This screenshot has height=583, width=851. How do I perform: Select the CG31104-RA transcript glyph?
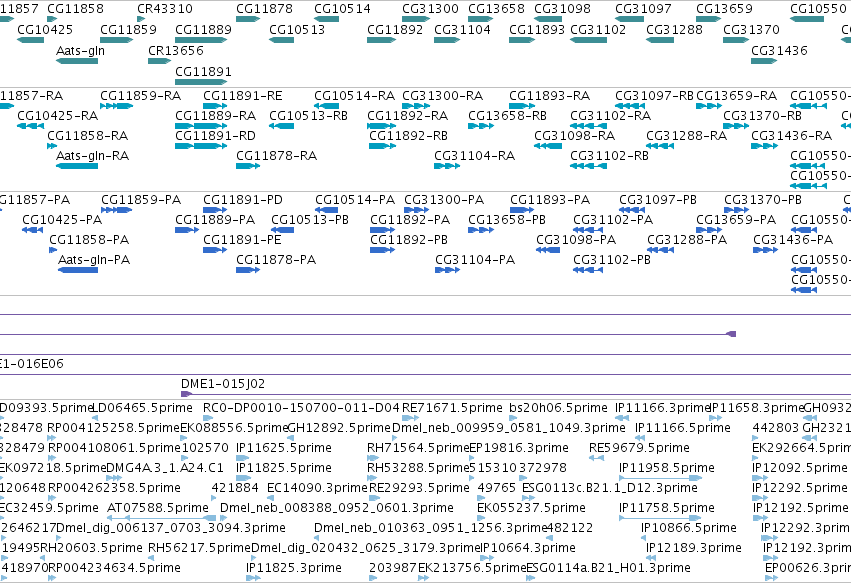coord(447,166)
